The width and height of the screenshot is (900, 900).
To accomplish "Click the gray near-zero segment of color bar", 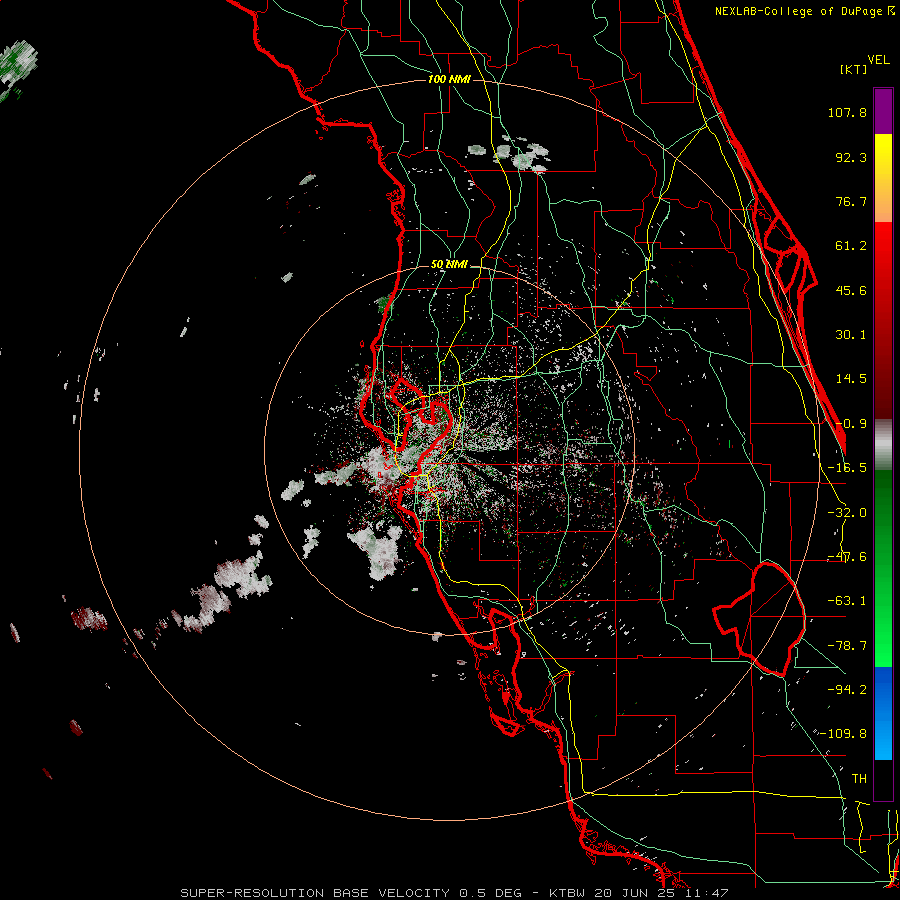I will tap(883, 445).
